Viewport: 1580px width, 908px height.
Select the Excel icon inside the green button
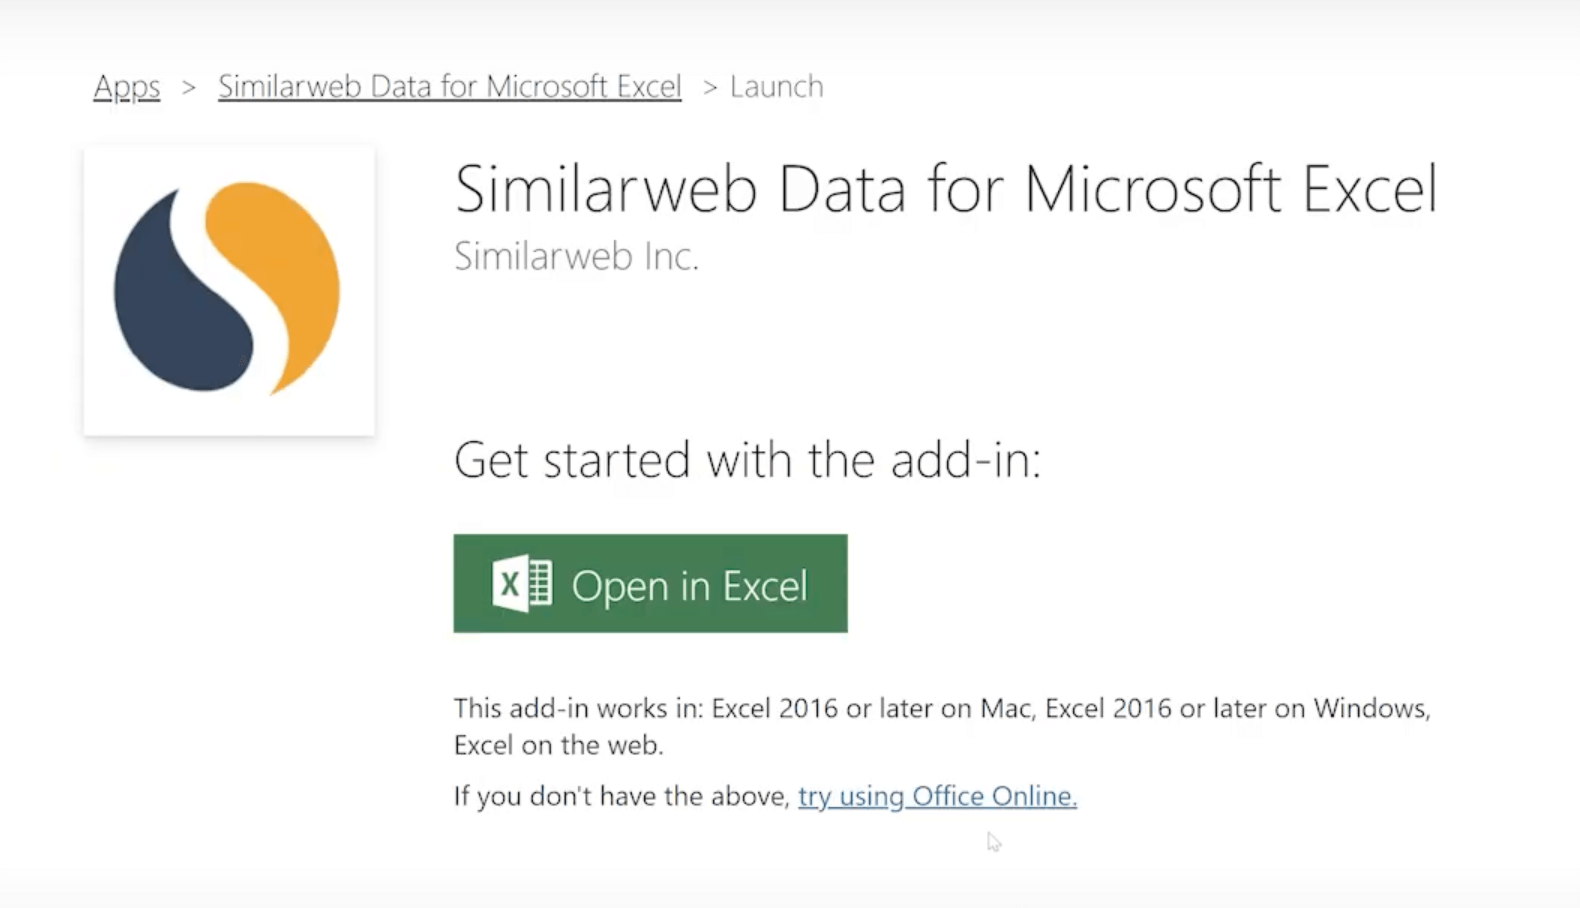[522, 584]
